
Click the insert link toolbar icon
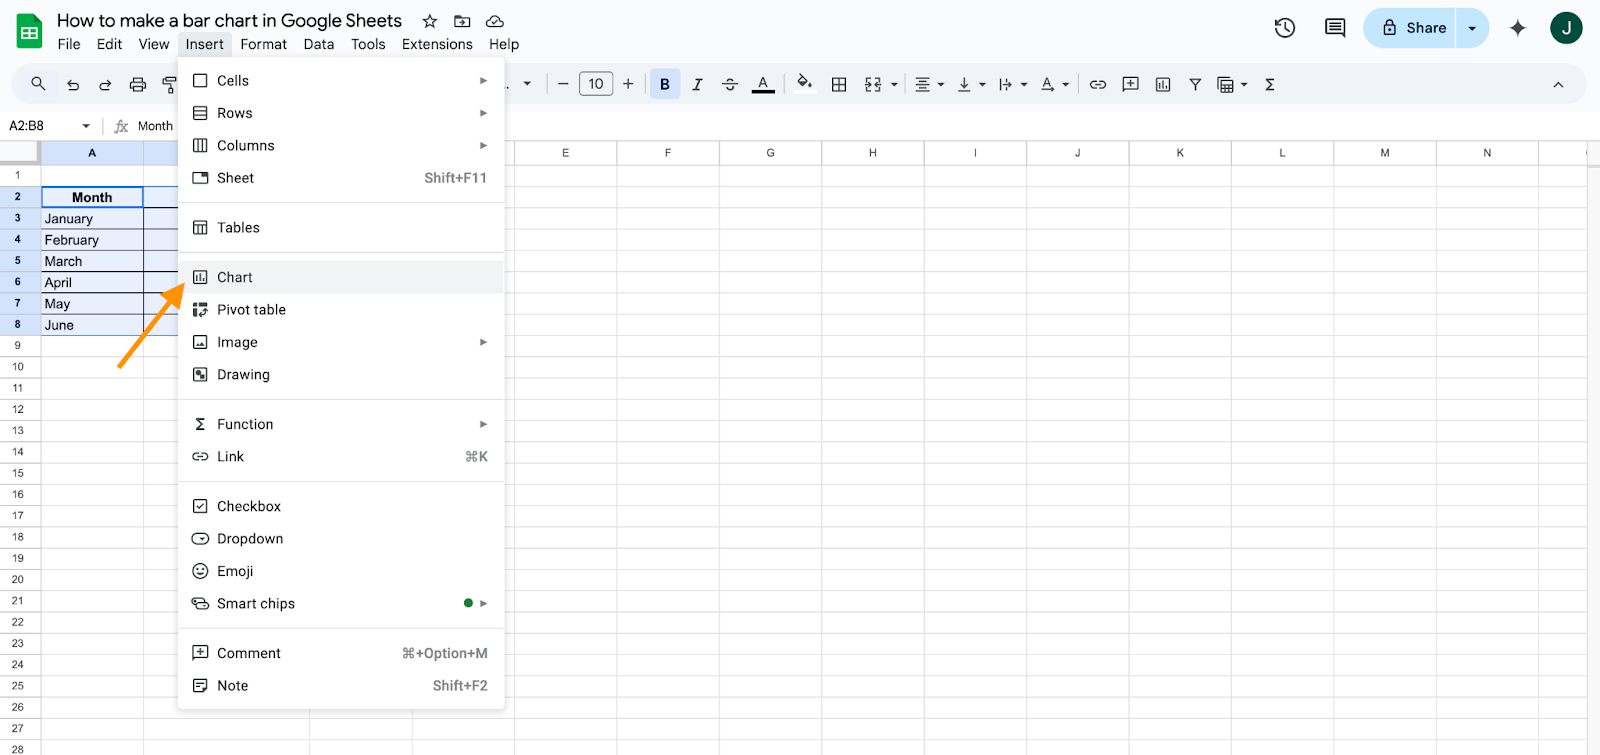pos(1098,85)
